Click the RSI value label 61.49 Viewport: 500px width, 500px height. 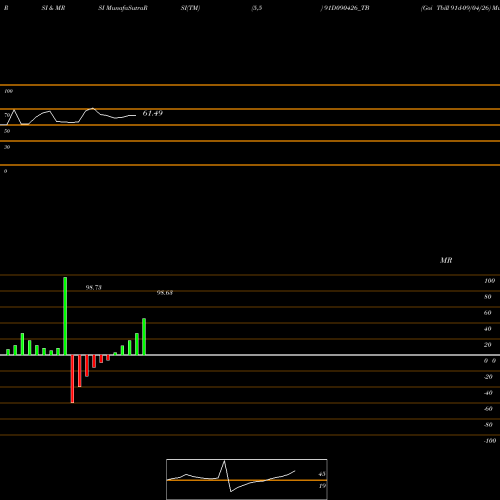(x=153, y=113)
